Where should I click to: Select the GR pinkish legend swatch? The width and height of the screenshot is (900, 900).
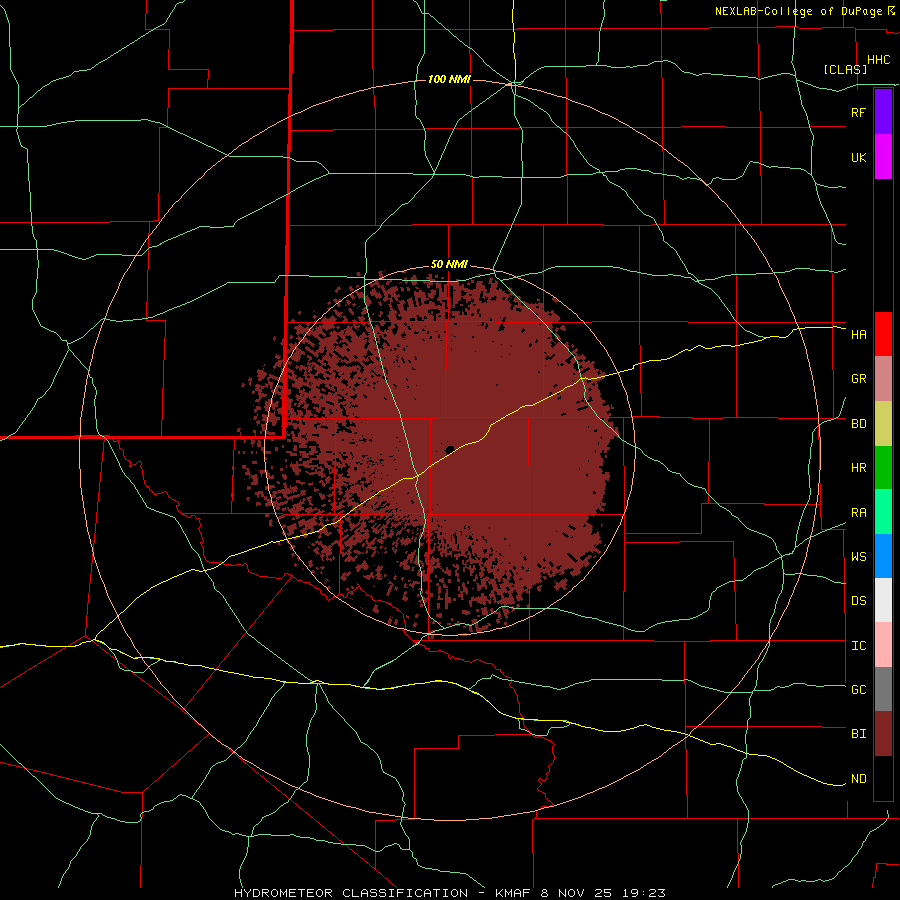(883, 379)
